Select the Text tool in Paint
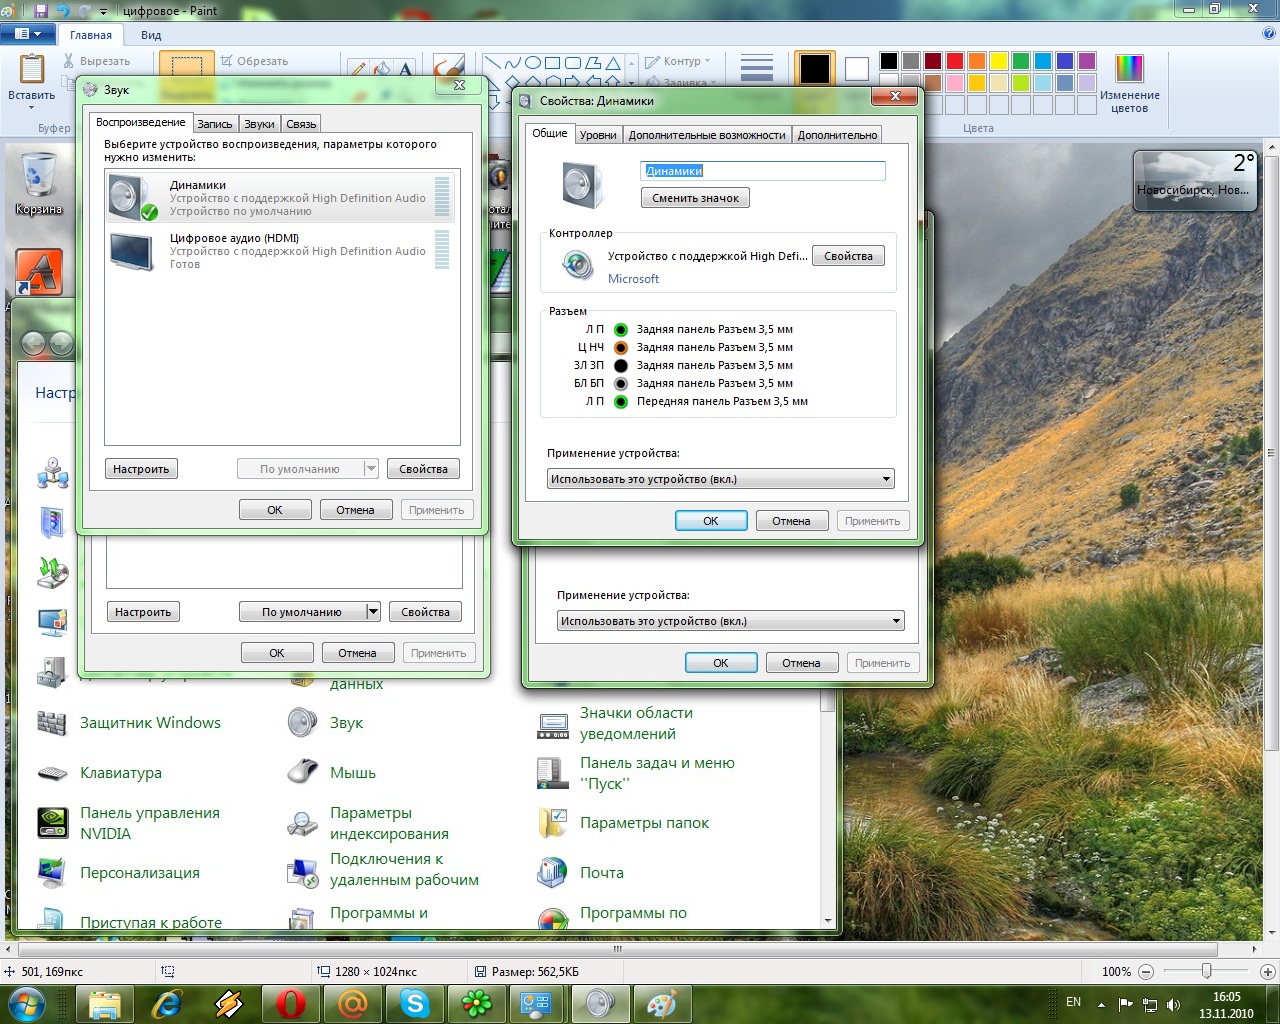 point(406,69)
